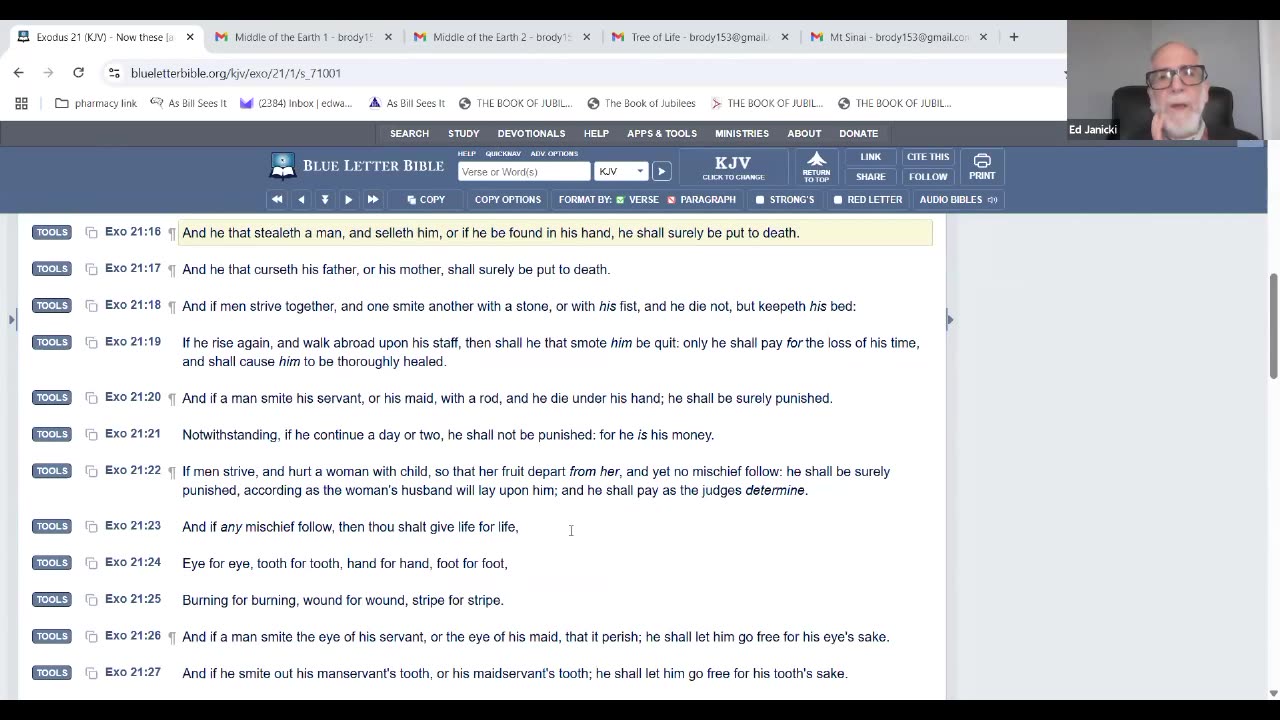
Task: Open the APPS & TOOLS menu
Action: [x=662, y=133]
